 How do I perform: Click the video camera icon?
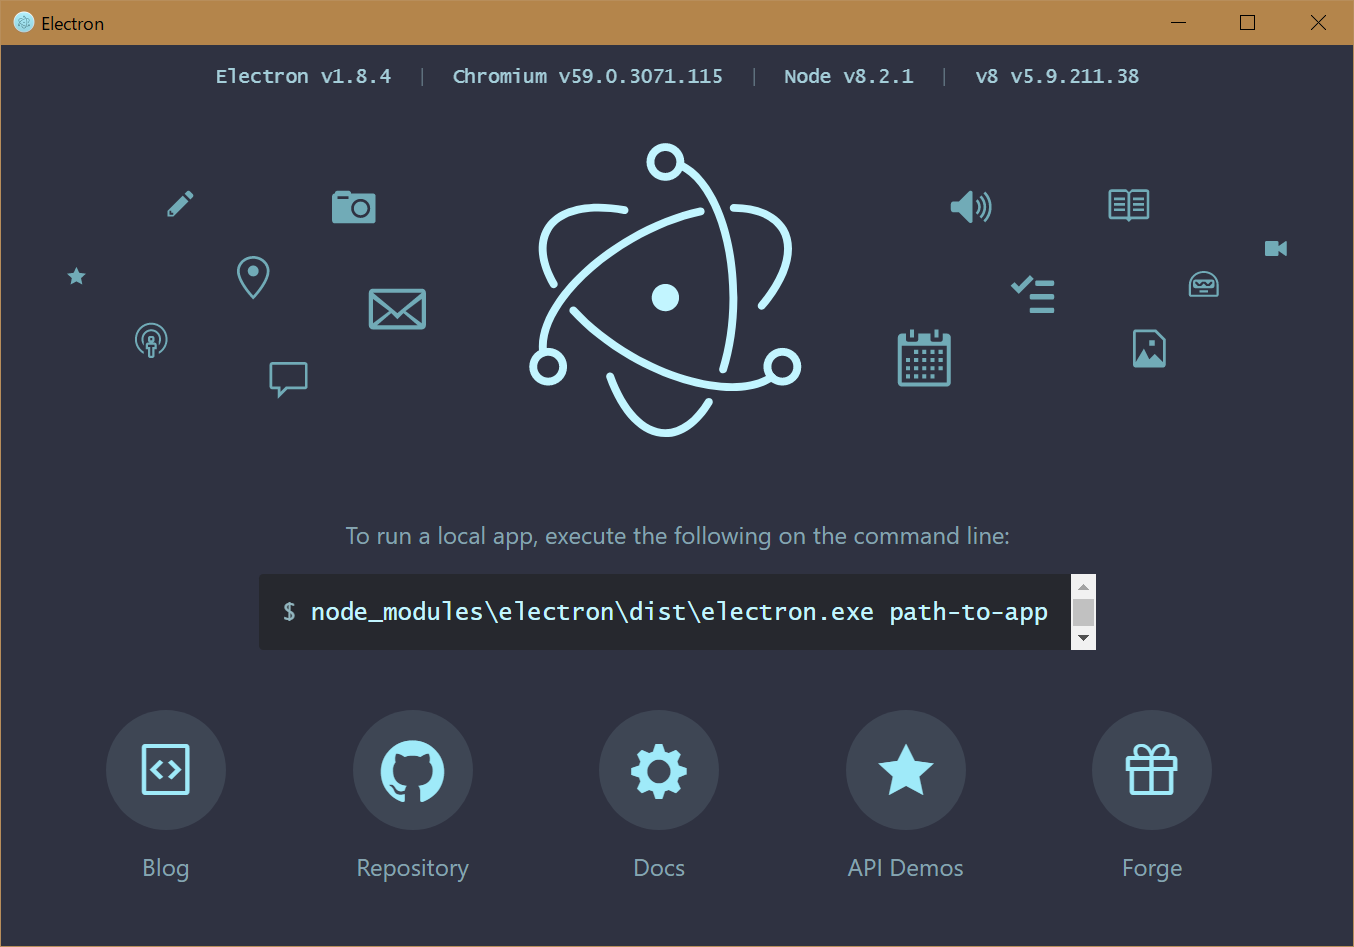pyautogui.click(x=1276, y=248)
